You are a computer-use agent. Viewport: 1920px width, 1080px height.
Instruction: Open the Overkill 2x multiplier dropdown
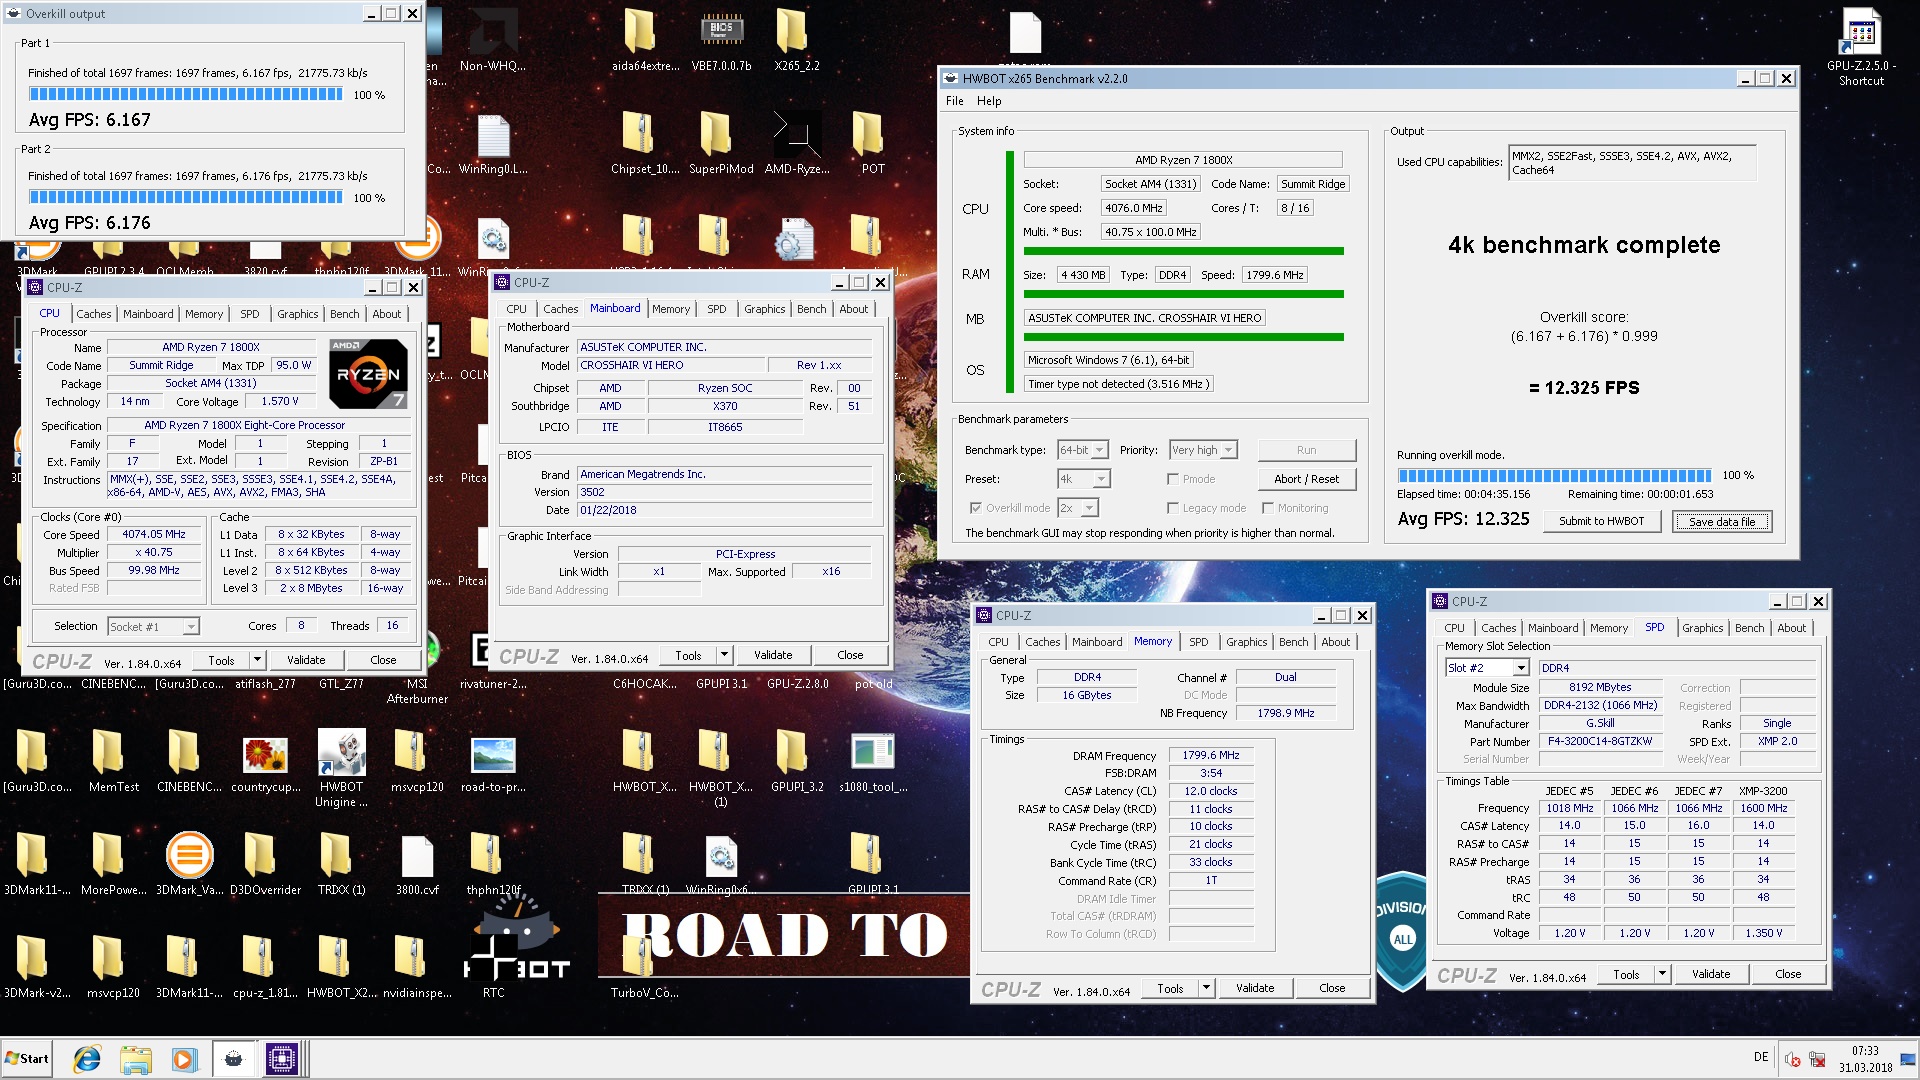click(1078, 508)
